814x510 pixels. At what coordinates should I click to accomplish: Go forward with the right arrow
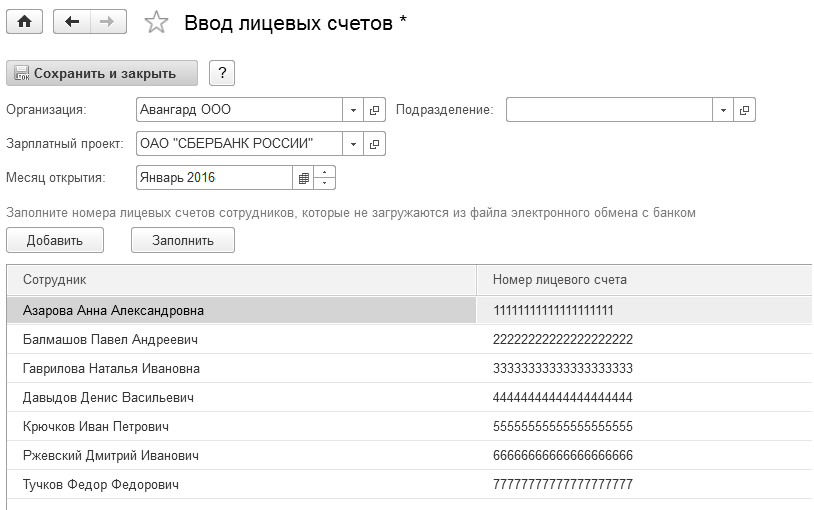pyautogui.click(x=108, y=22)
